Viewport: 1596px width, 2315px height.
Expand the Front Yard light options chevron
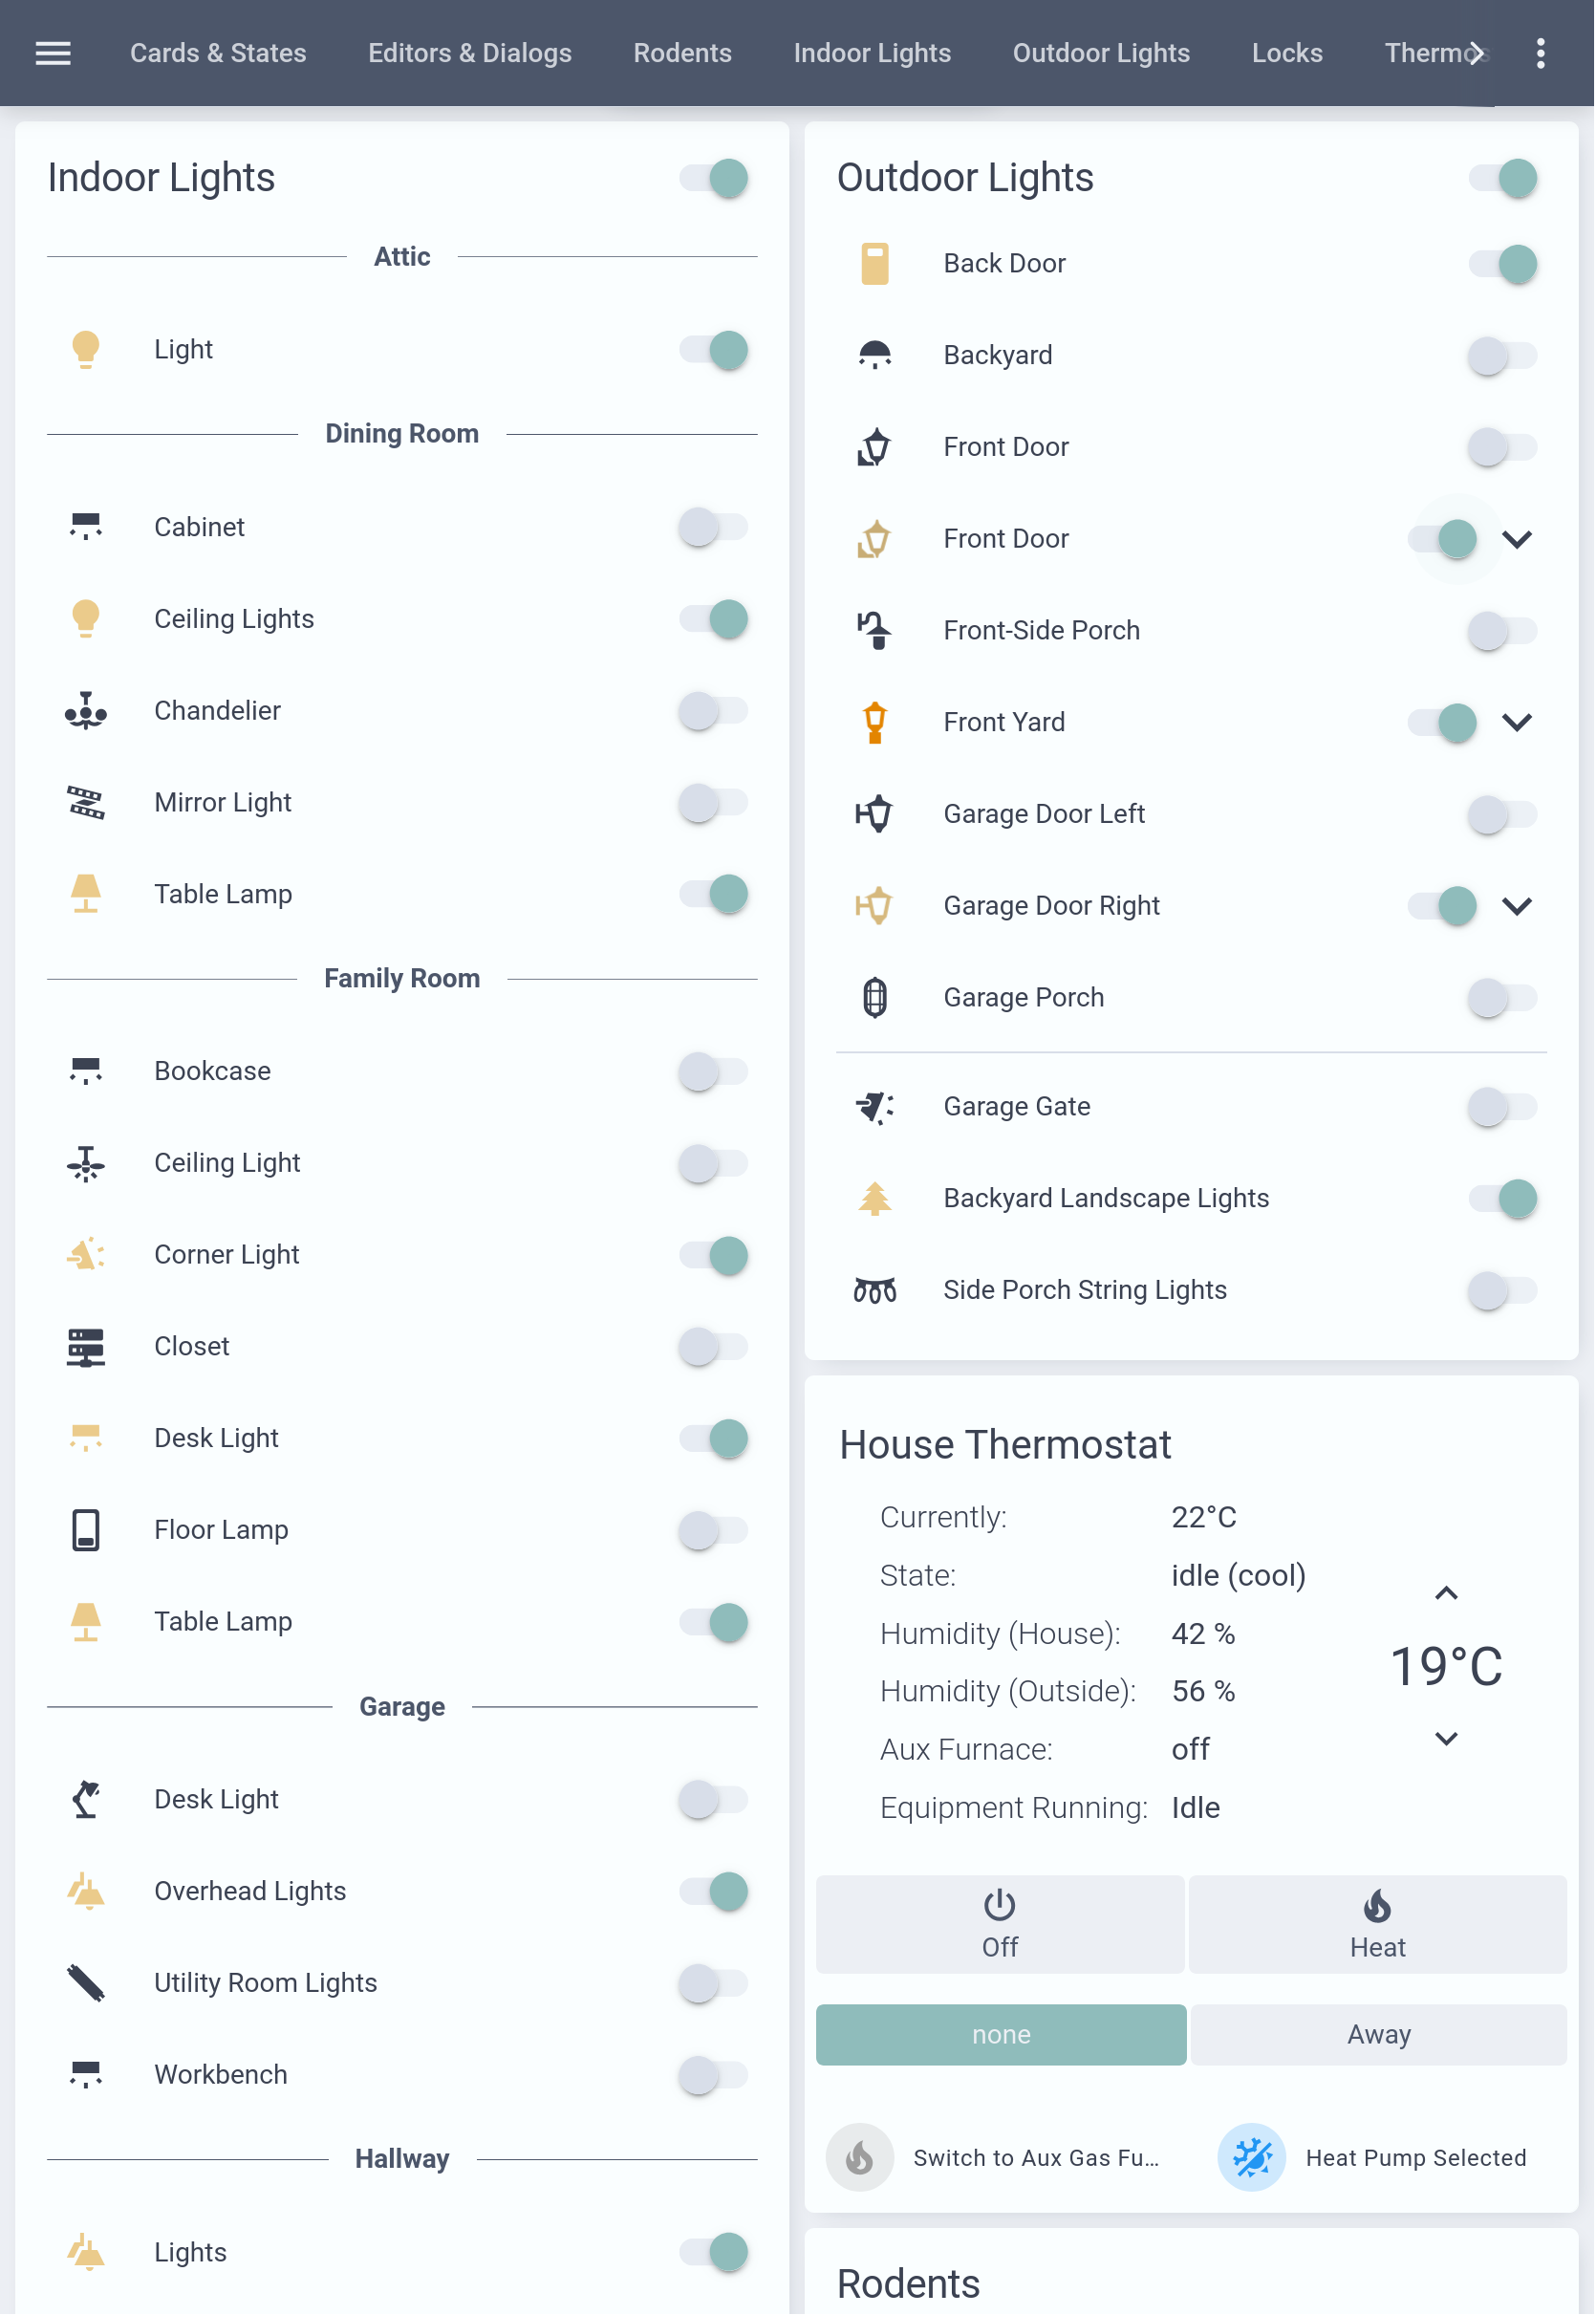coord(1519,723)
